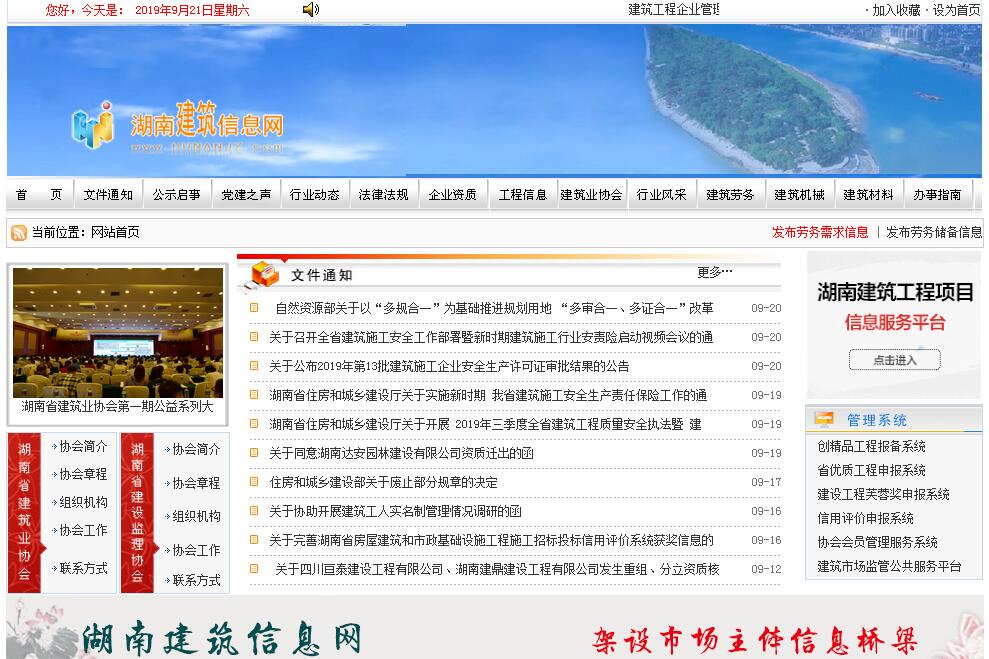Screen dimensions: 989x659
Task: Open 企业资质 menu item
Action: point(452,195)
